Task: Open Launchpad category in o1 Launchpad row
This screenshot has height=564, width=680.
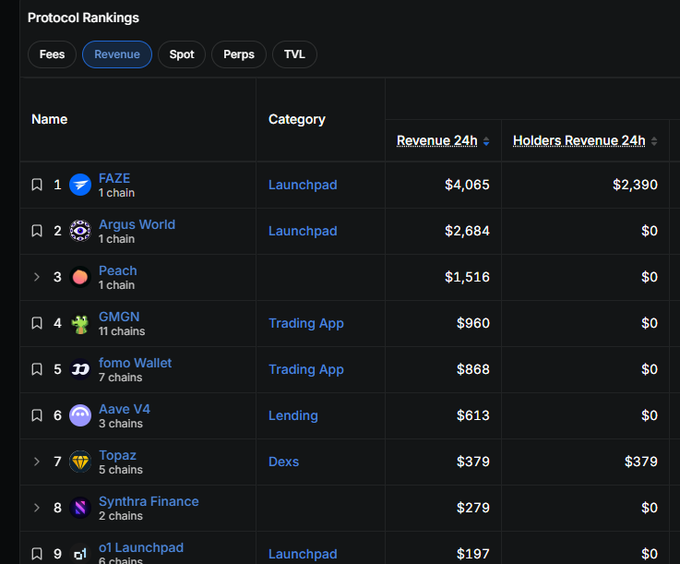Action: (303, 554)
